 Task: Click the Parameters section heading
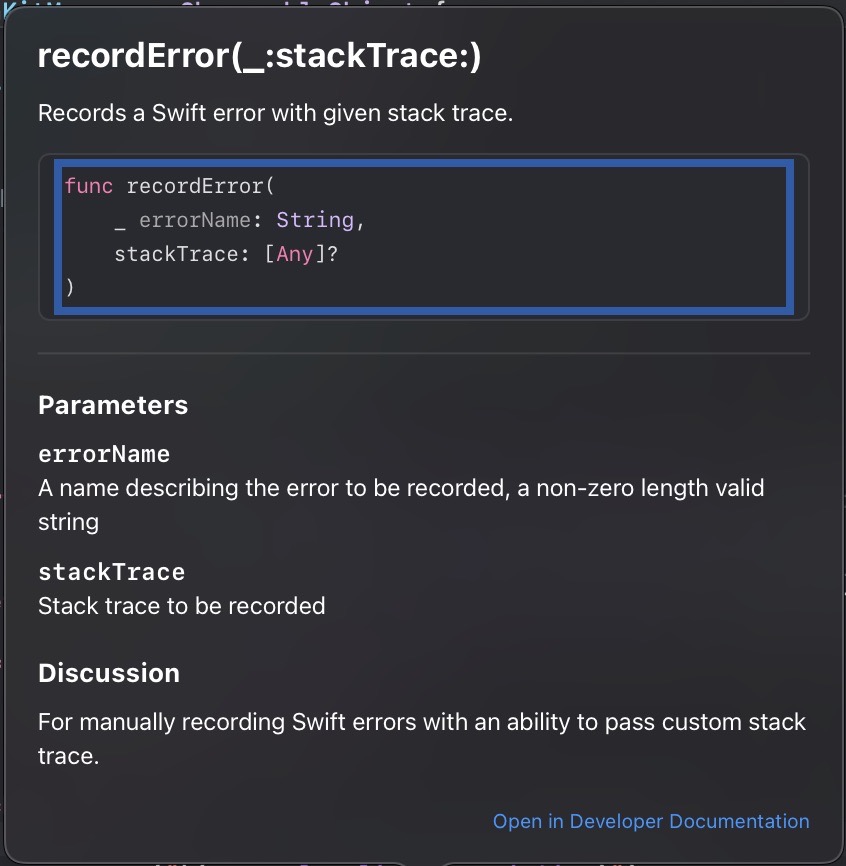point(113,405)
